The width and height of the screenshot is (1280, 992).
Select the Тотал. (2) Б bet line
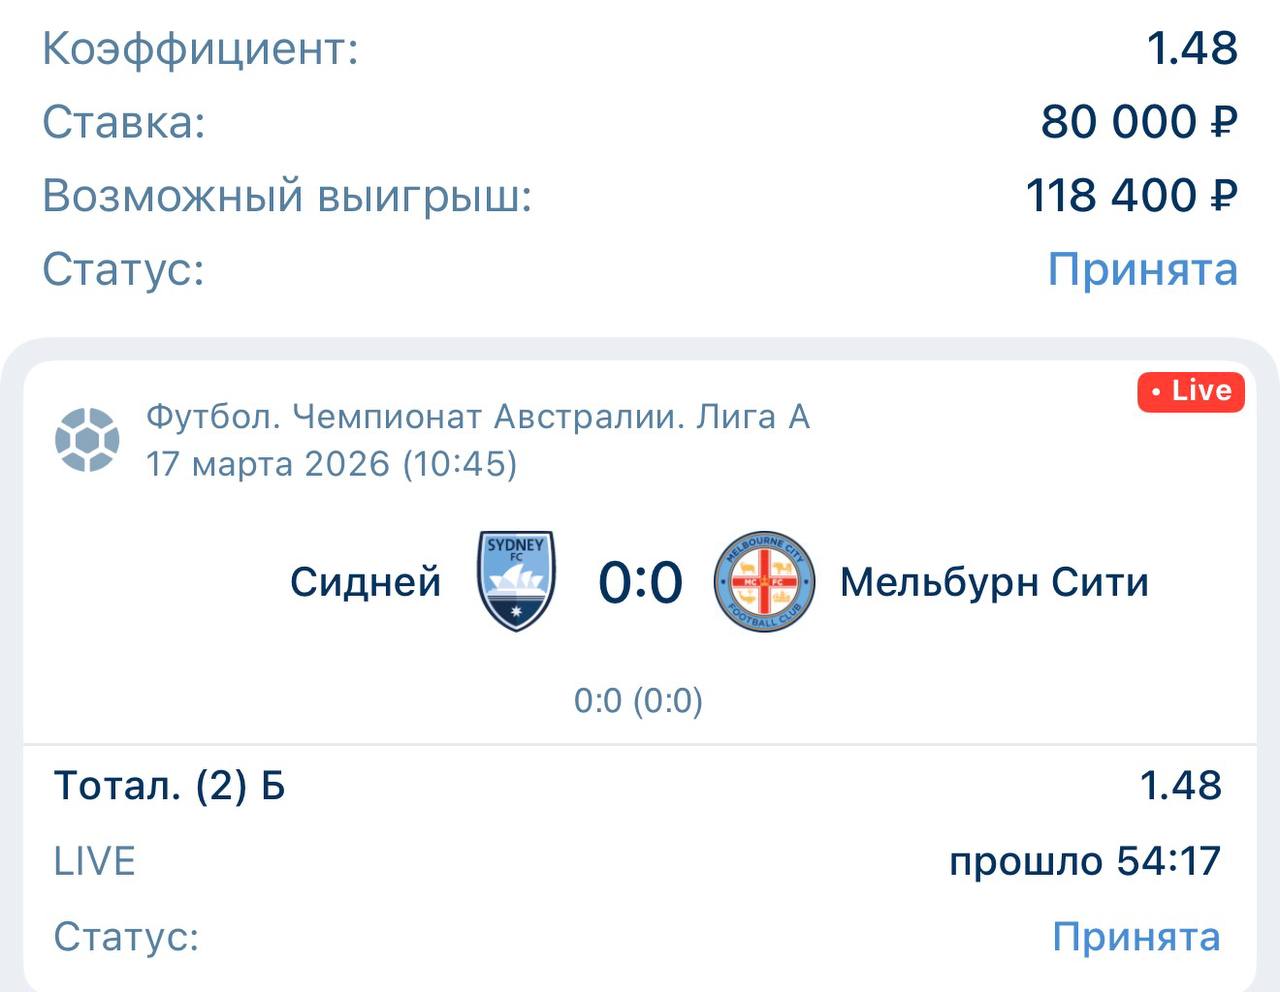tap(170, 786)
